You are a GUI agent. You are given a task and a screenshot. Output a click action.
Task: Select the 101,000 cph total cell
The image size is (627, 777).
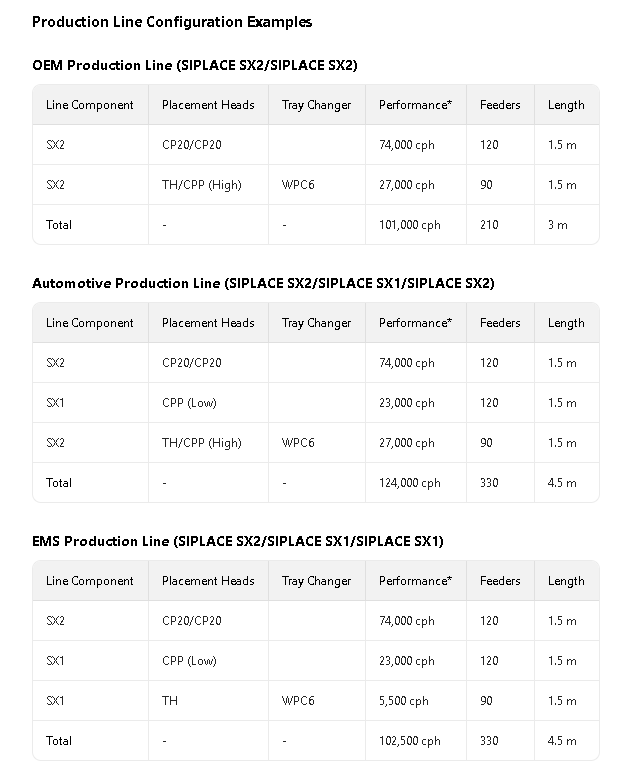[410, 225]
